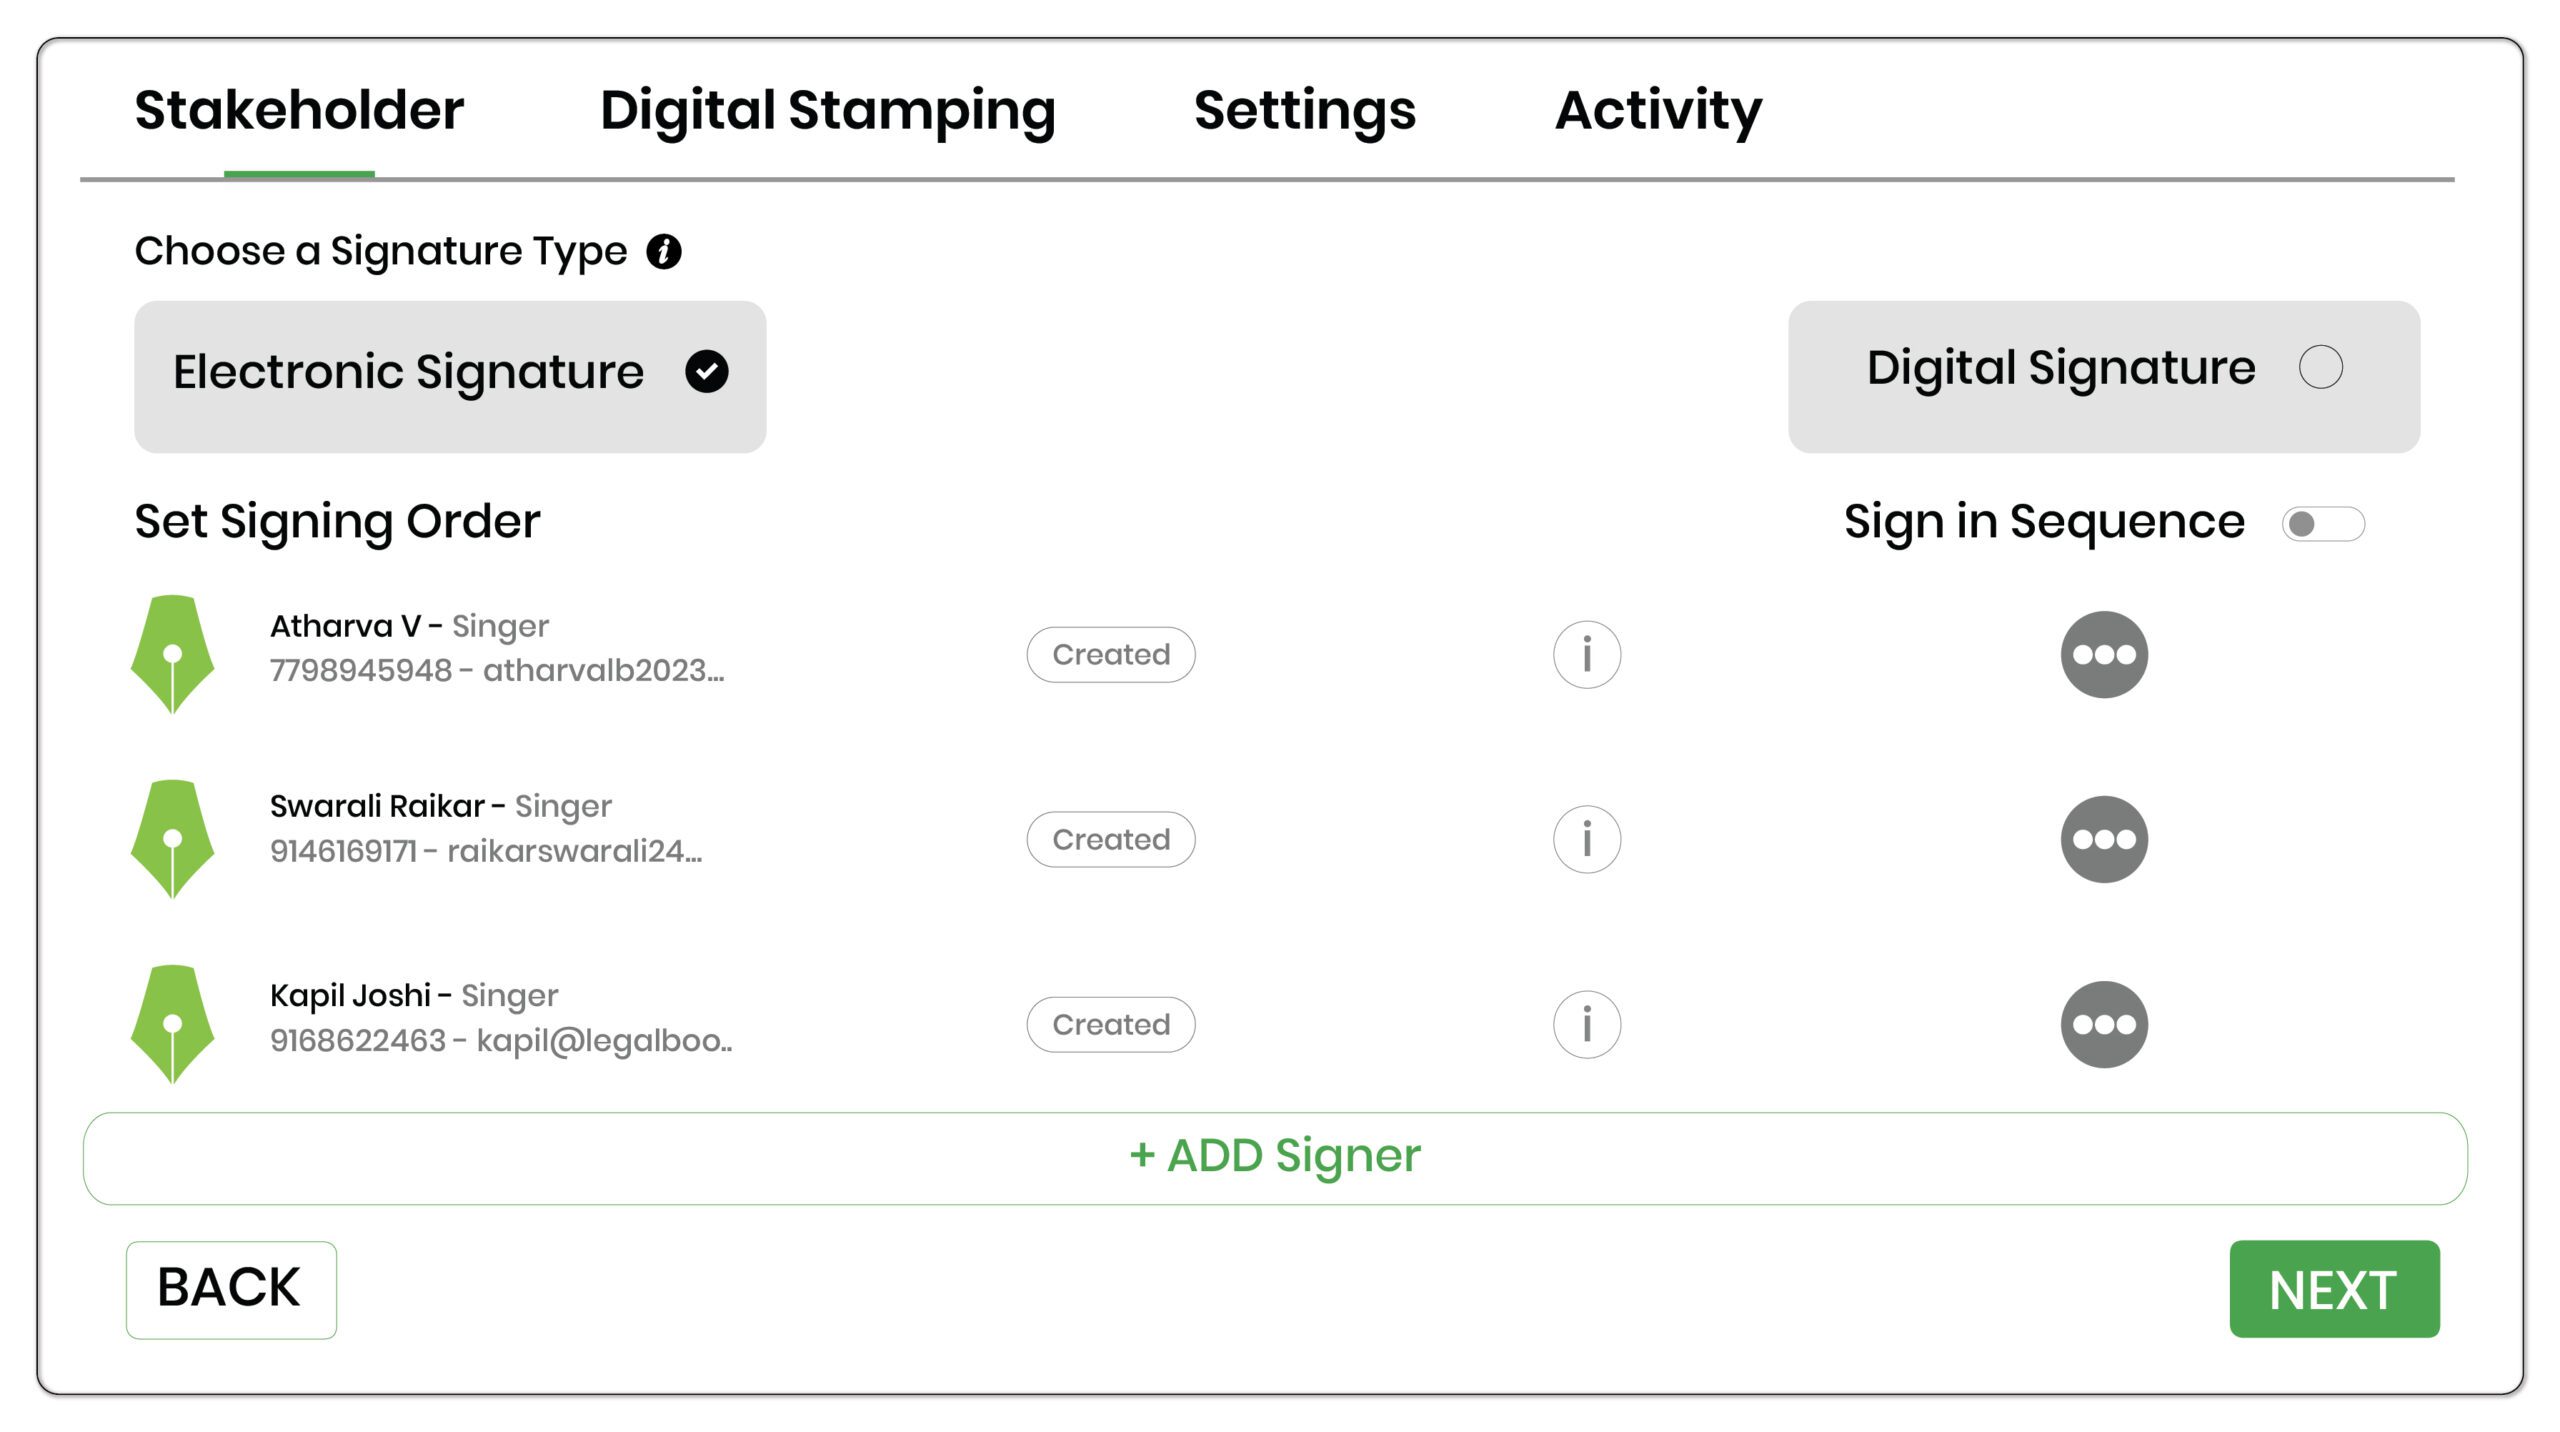Open info details for Atharva V

click(1586, 655)
